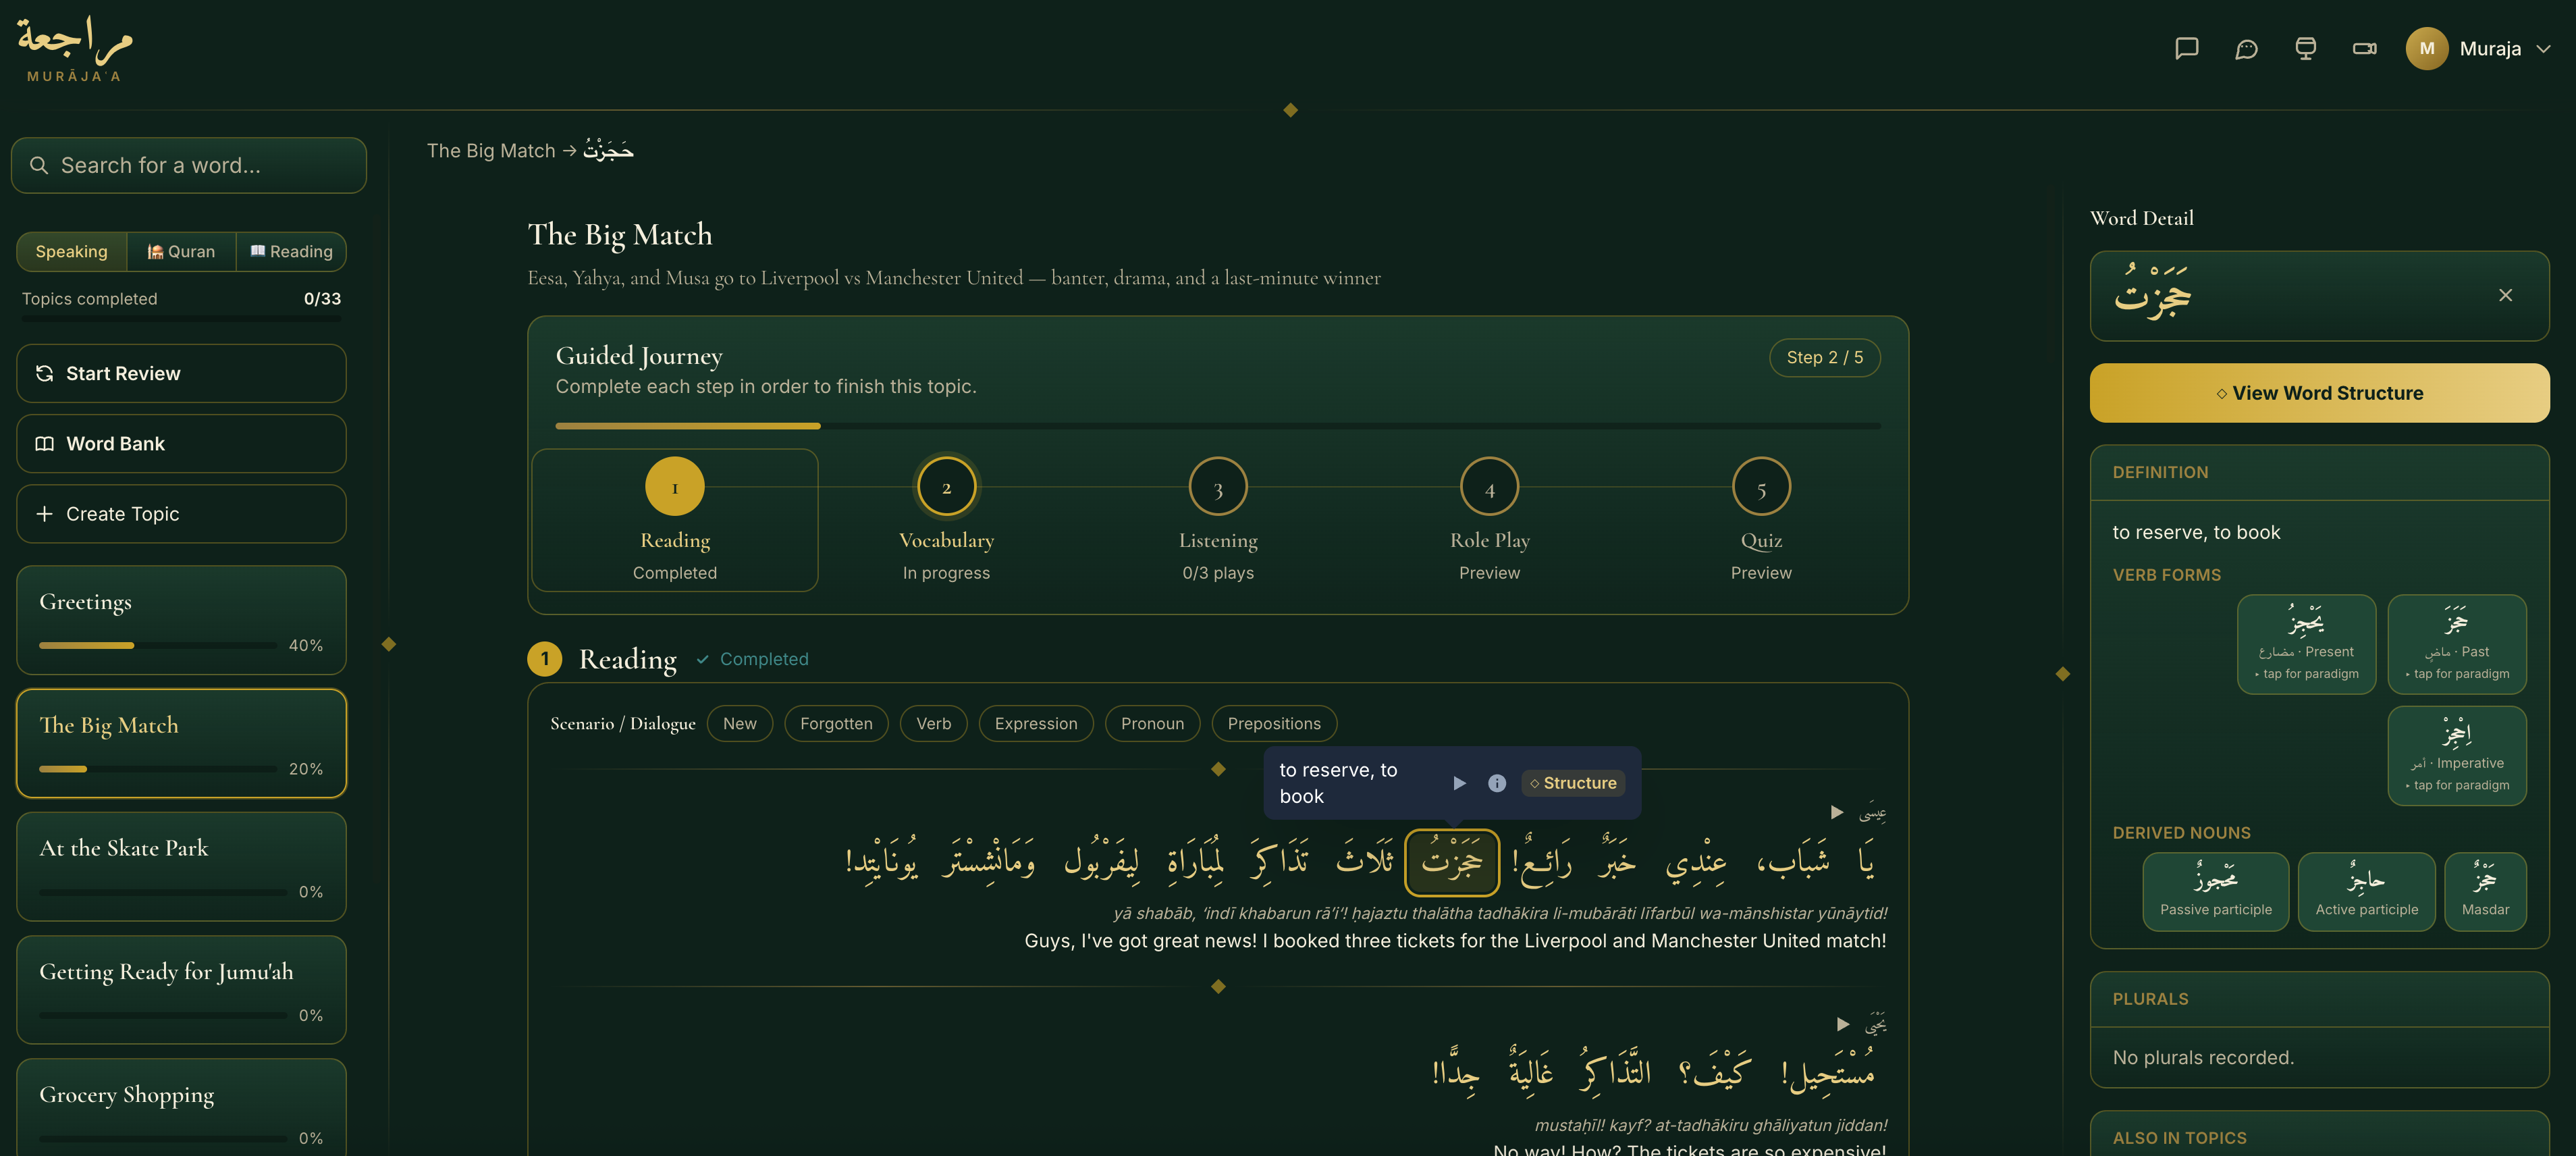Viewport: 2576px width, 1156px height.
Task: Open the Active participle derived noun
Action: (x=2366, y=891)
